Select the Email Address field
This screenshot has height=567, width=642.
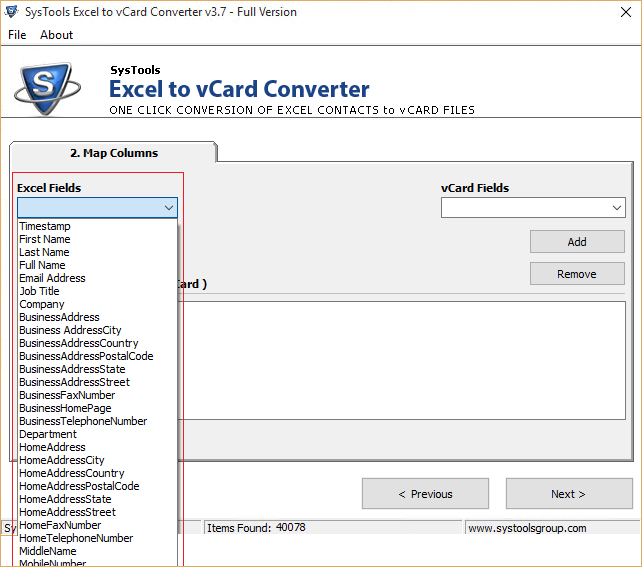click(x=97, y=278)
